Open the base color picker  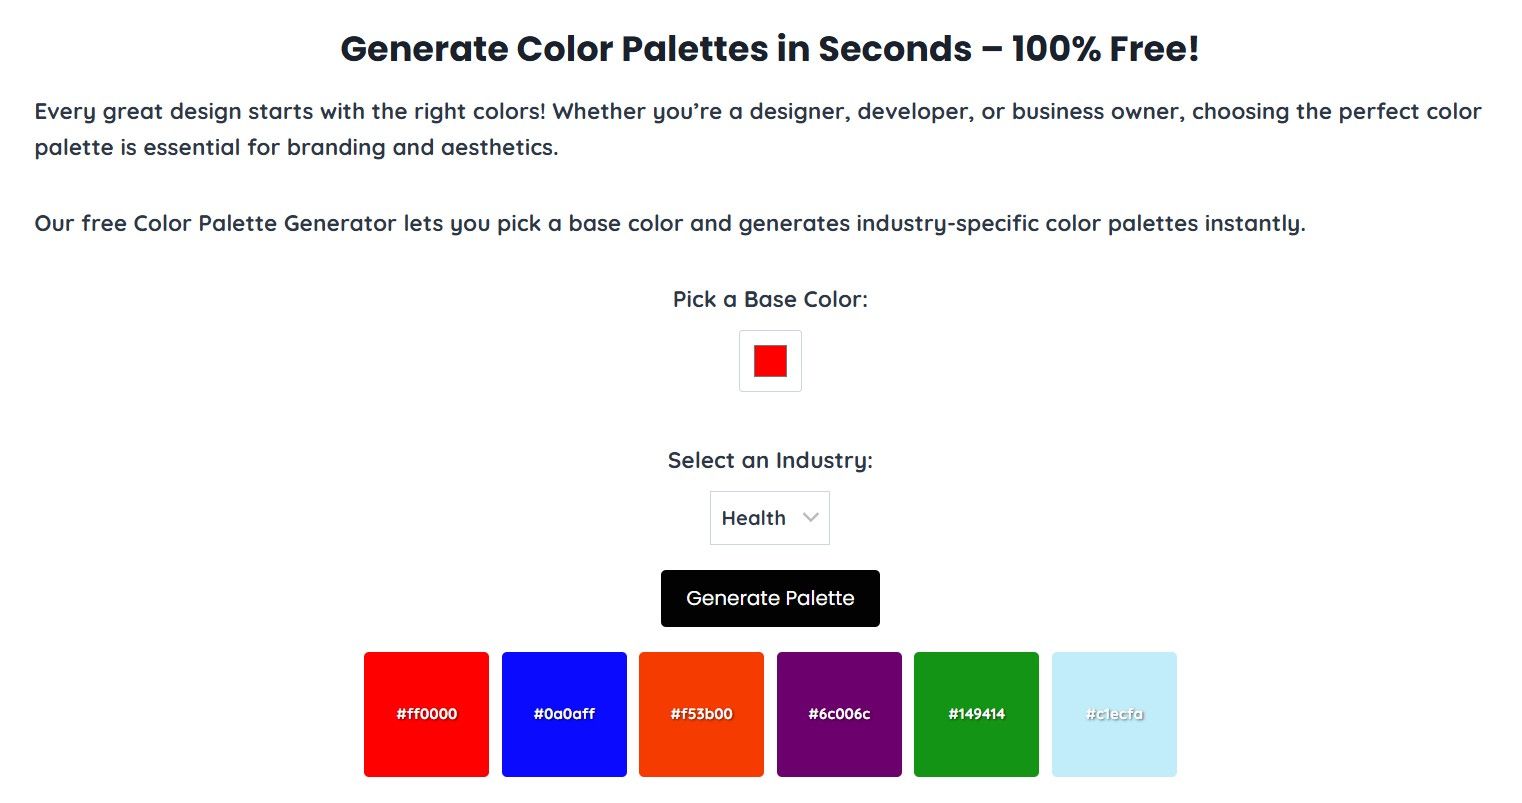[769, 361]
